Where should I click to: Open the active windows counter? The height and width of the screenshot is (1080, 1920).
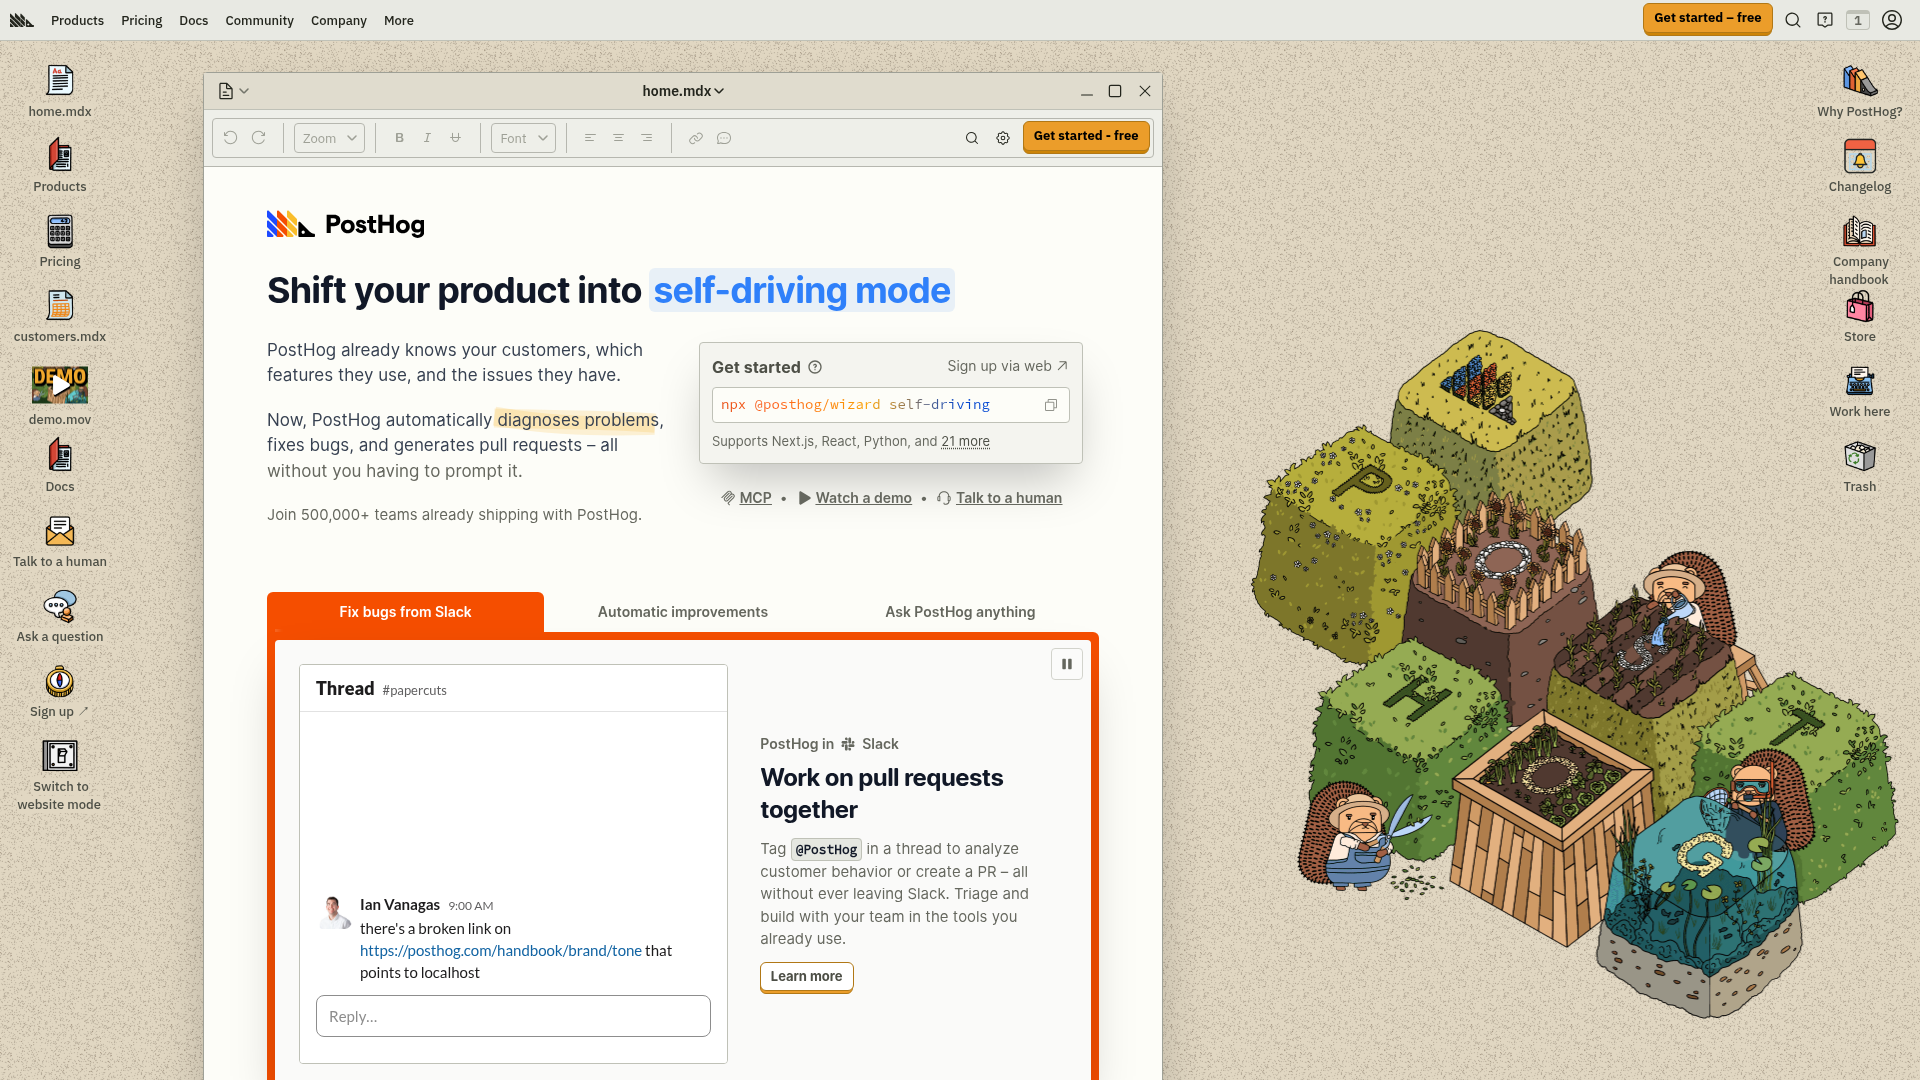tap(1858, 20)
